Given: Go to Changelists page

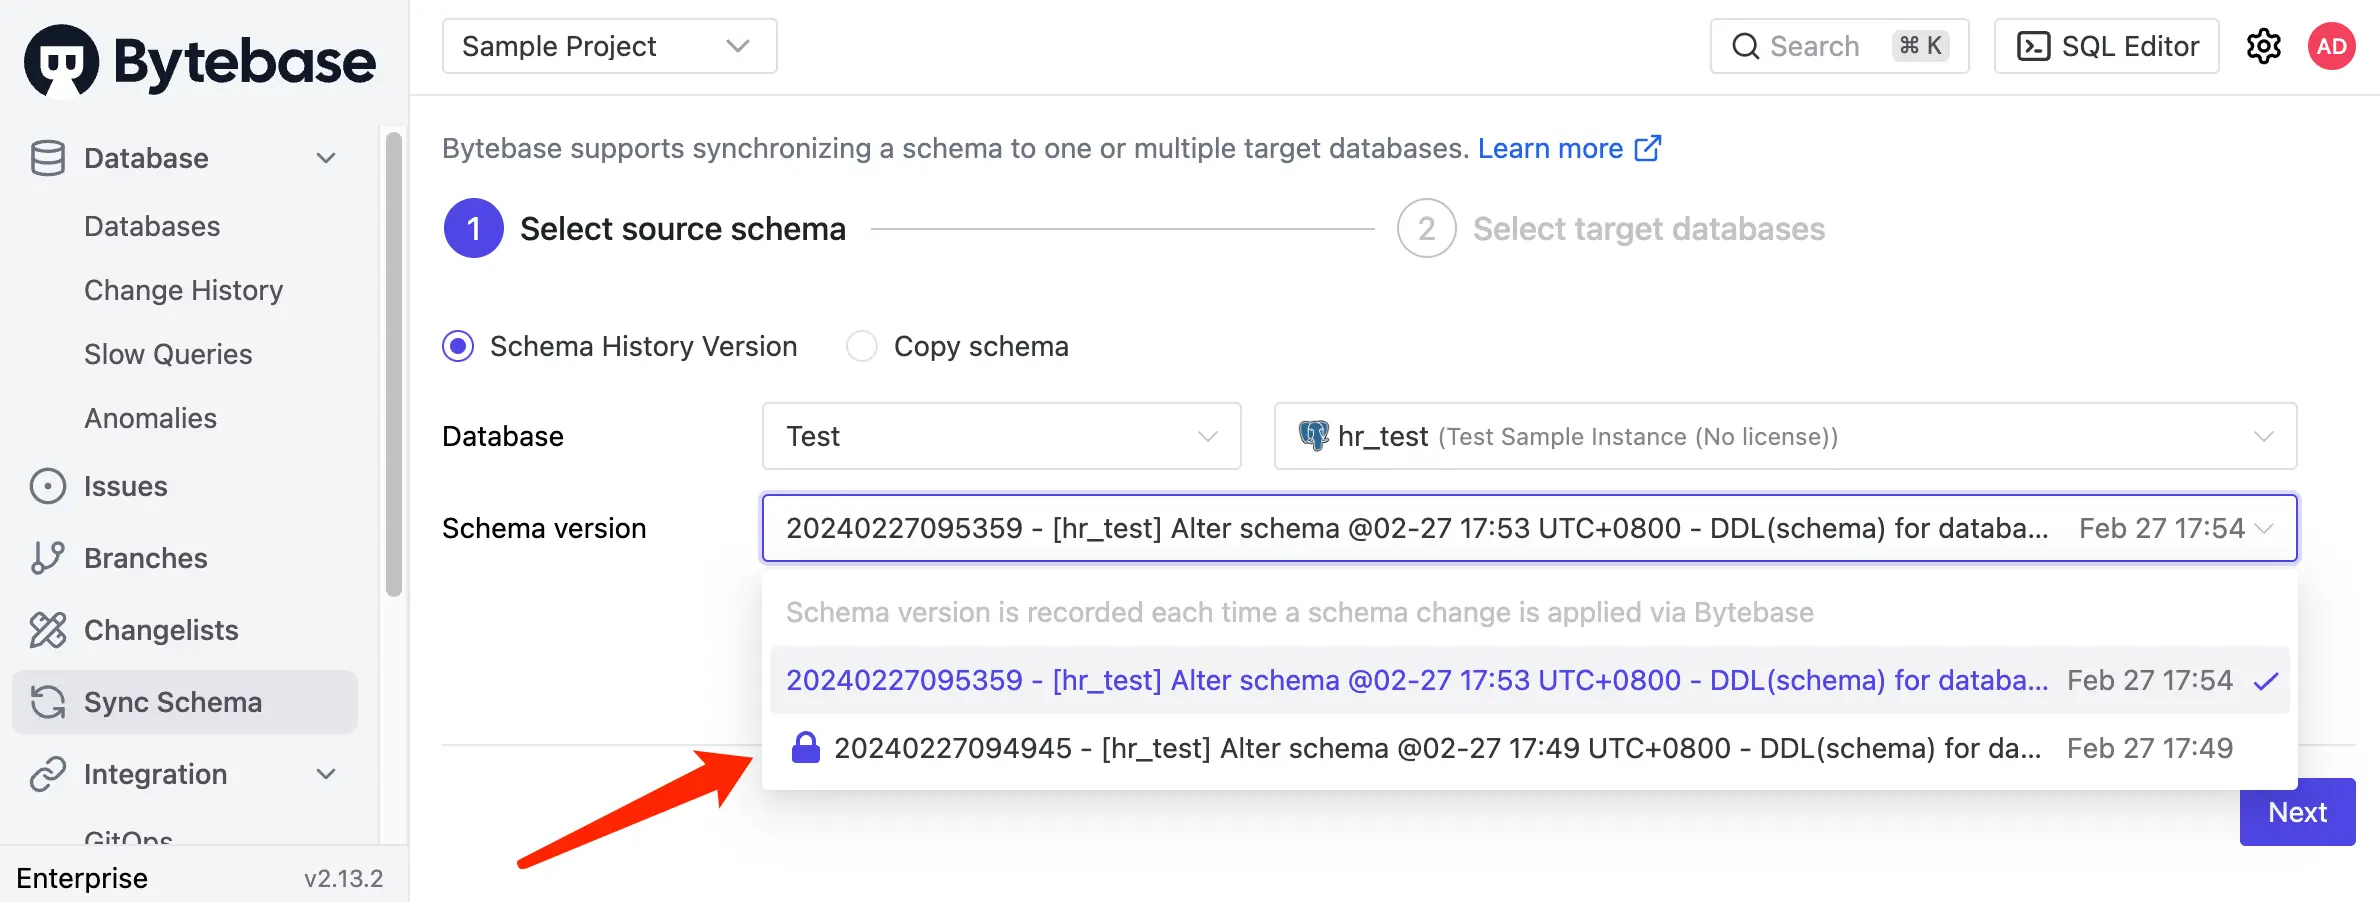Looking at the screenshot, I should [161, 630].
